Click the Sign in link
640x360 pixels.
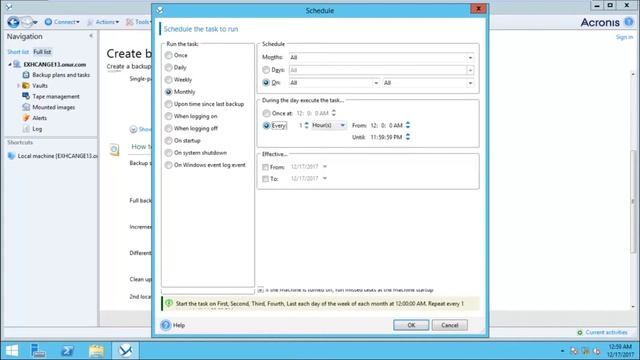[624, 37]
